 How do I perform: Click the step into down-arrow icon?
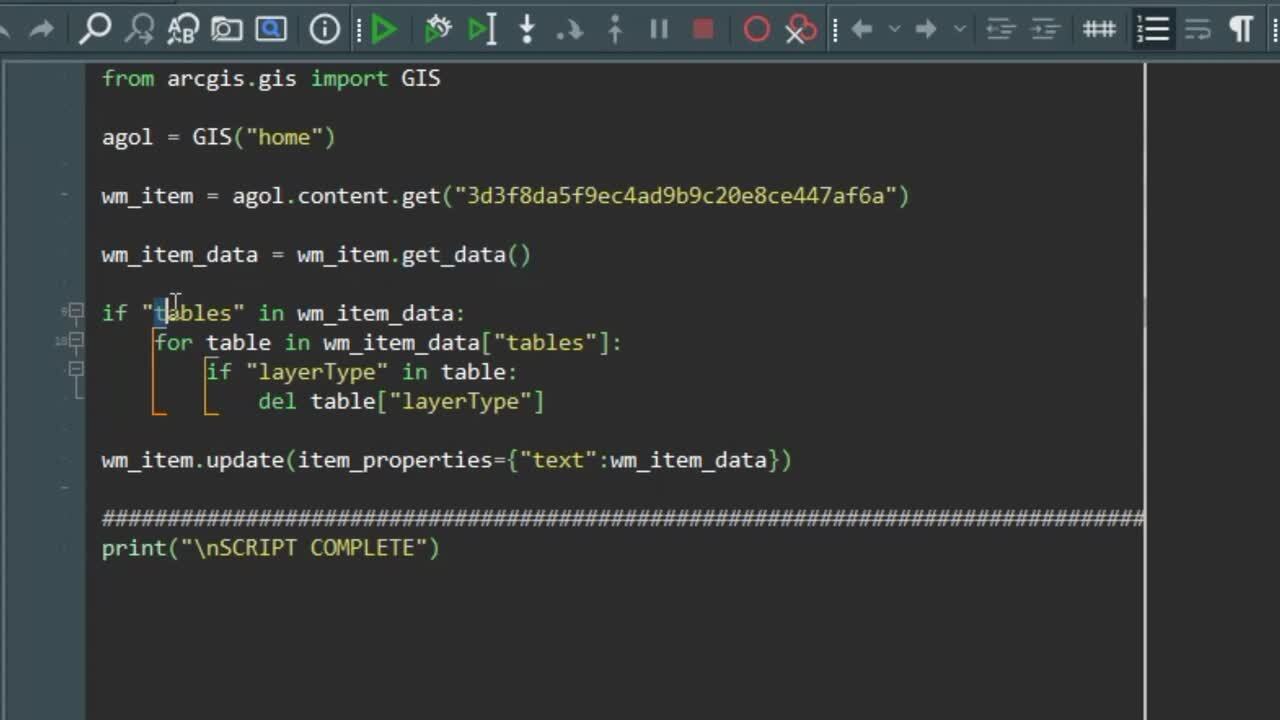527,30
